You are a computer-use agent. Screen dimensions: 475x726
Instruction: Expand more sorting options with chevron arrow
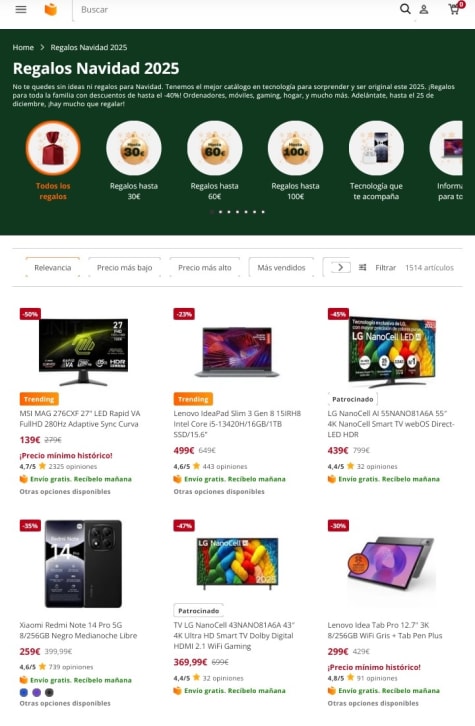tap(340, 267)
